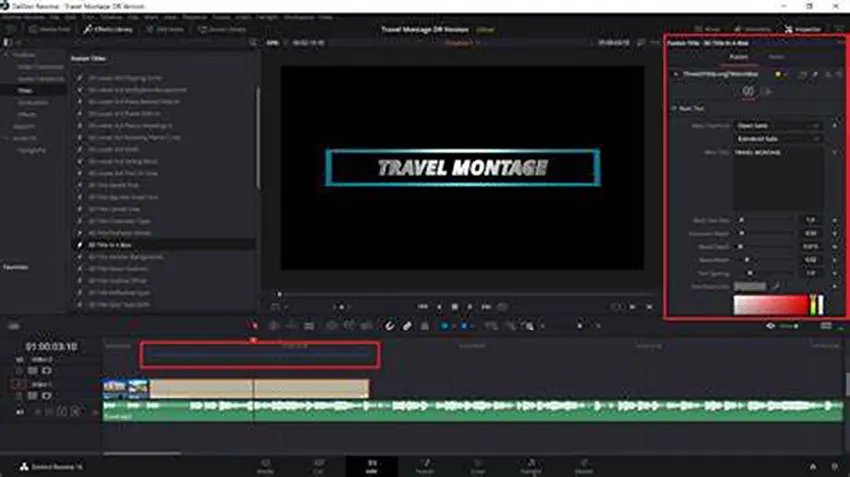This screenshot has height=477, width=850.
Task: Switch to the Deliver page
Action: point(584,466)
